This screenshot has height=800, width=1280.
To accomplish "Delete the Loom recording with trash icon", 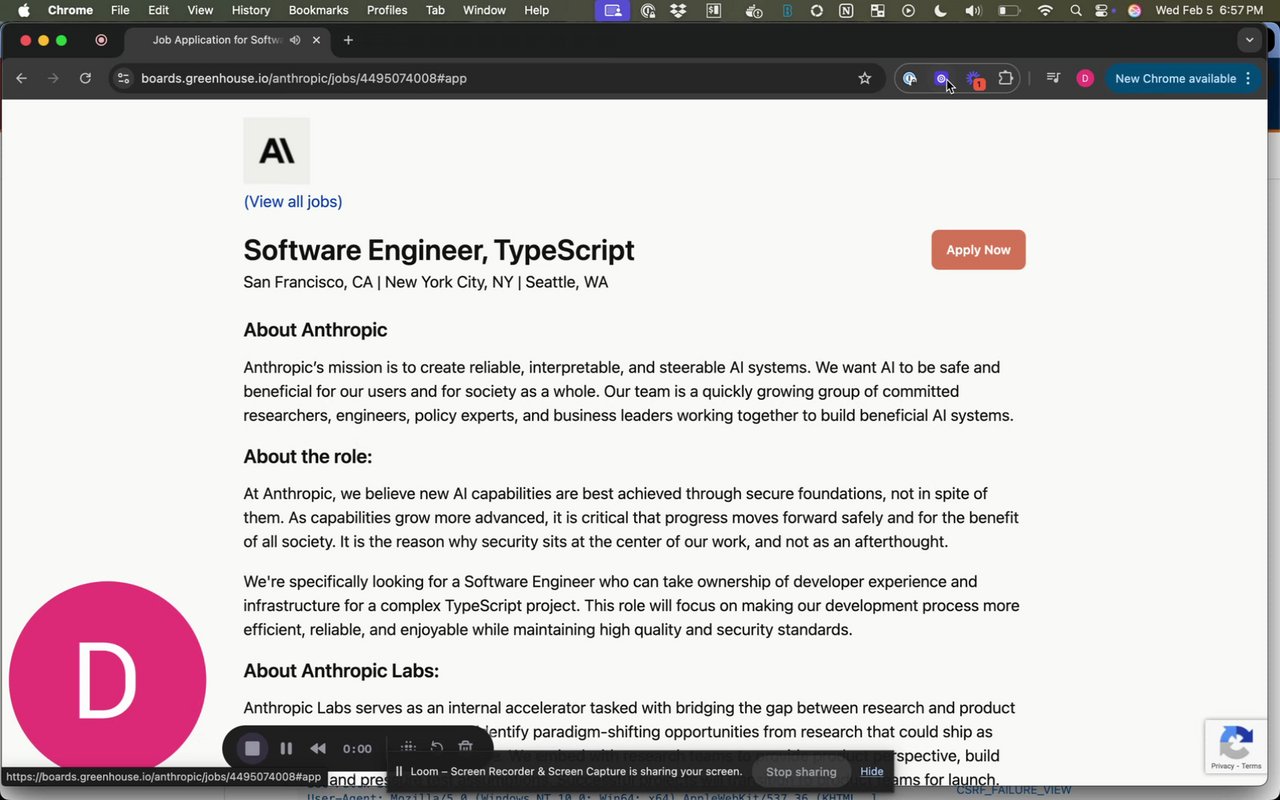I will click(465, 747).
